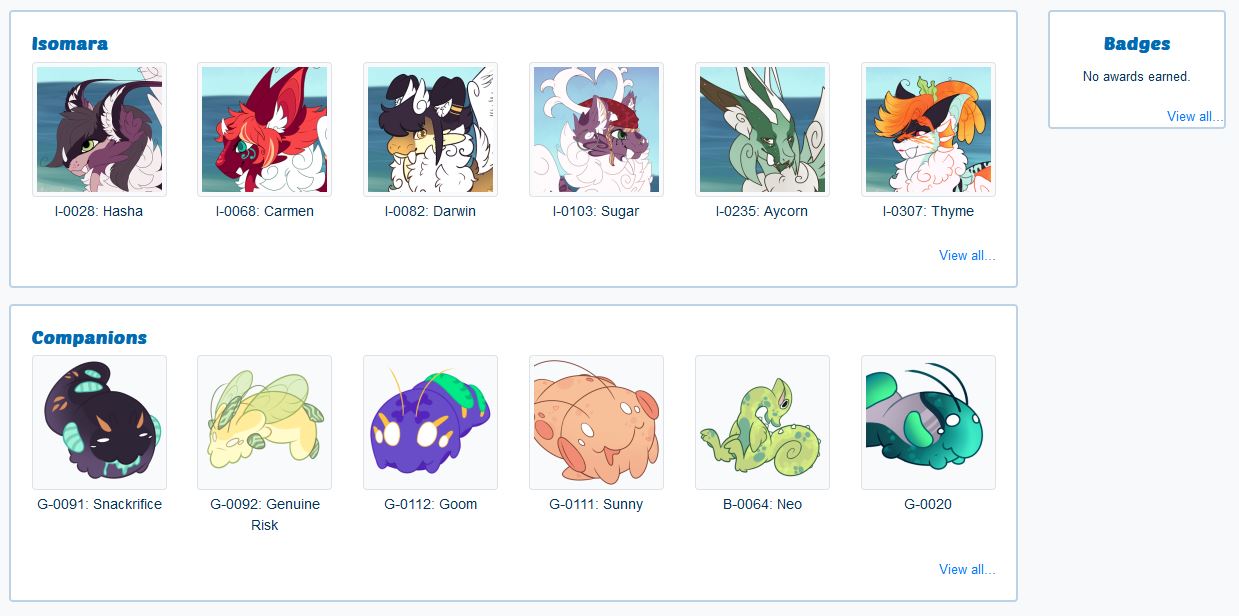Follow the 'I-0028: Hasha' text link

99,211
